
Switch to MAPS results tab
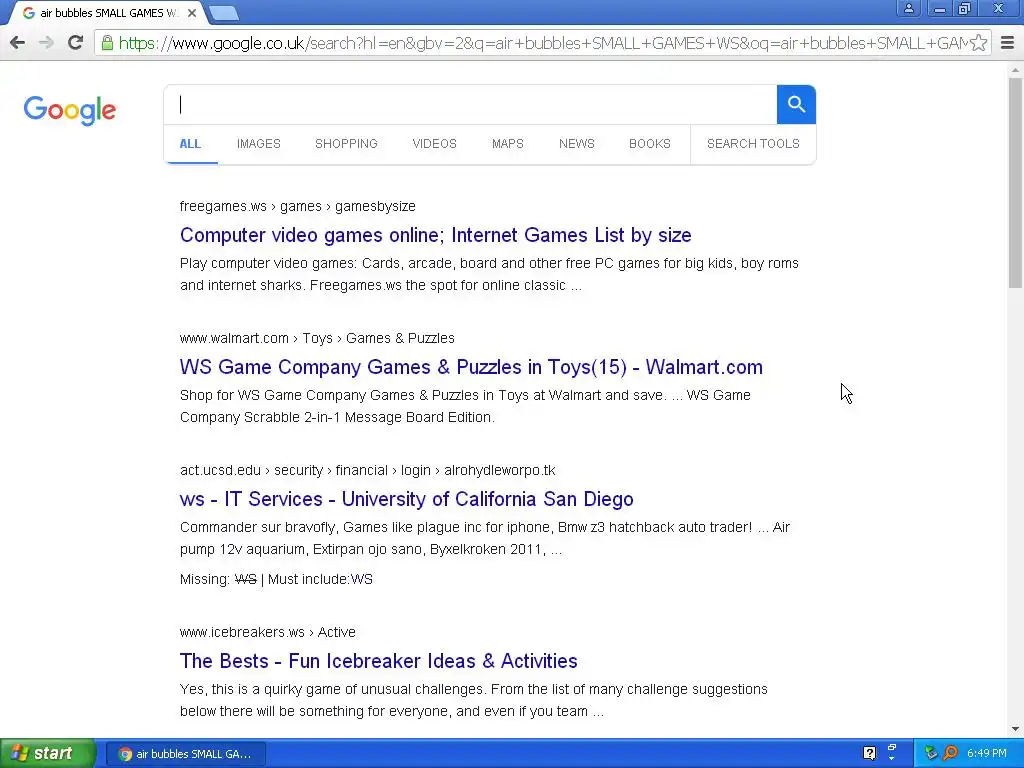507,144
